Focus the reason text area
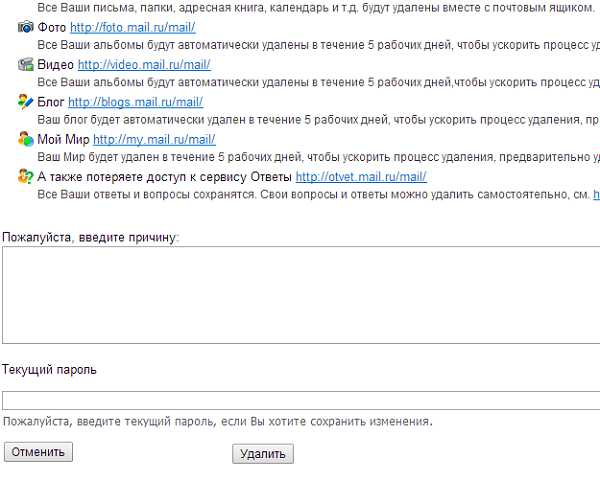The height and width of the screenshot is (481, 600). tap(300, 295)
